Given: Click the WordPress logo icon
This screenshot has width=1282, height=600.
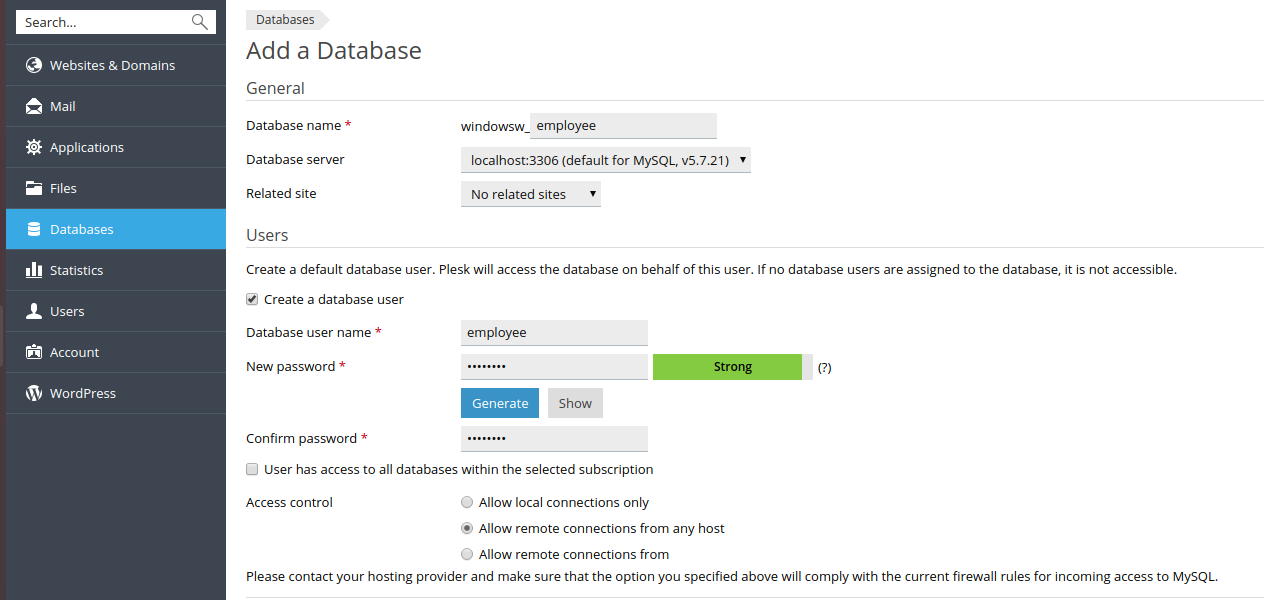Looking at the screenshot, I should [34, 394].
